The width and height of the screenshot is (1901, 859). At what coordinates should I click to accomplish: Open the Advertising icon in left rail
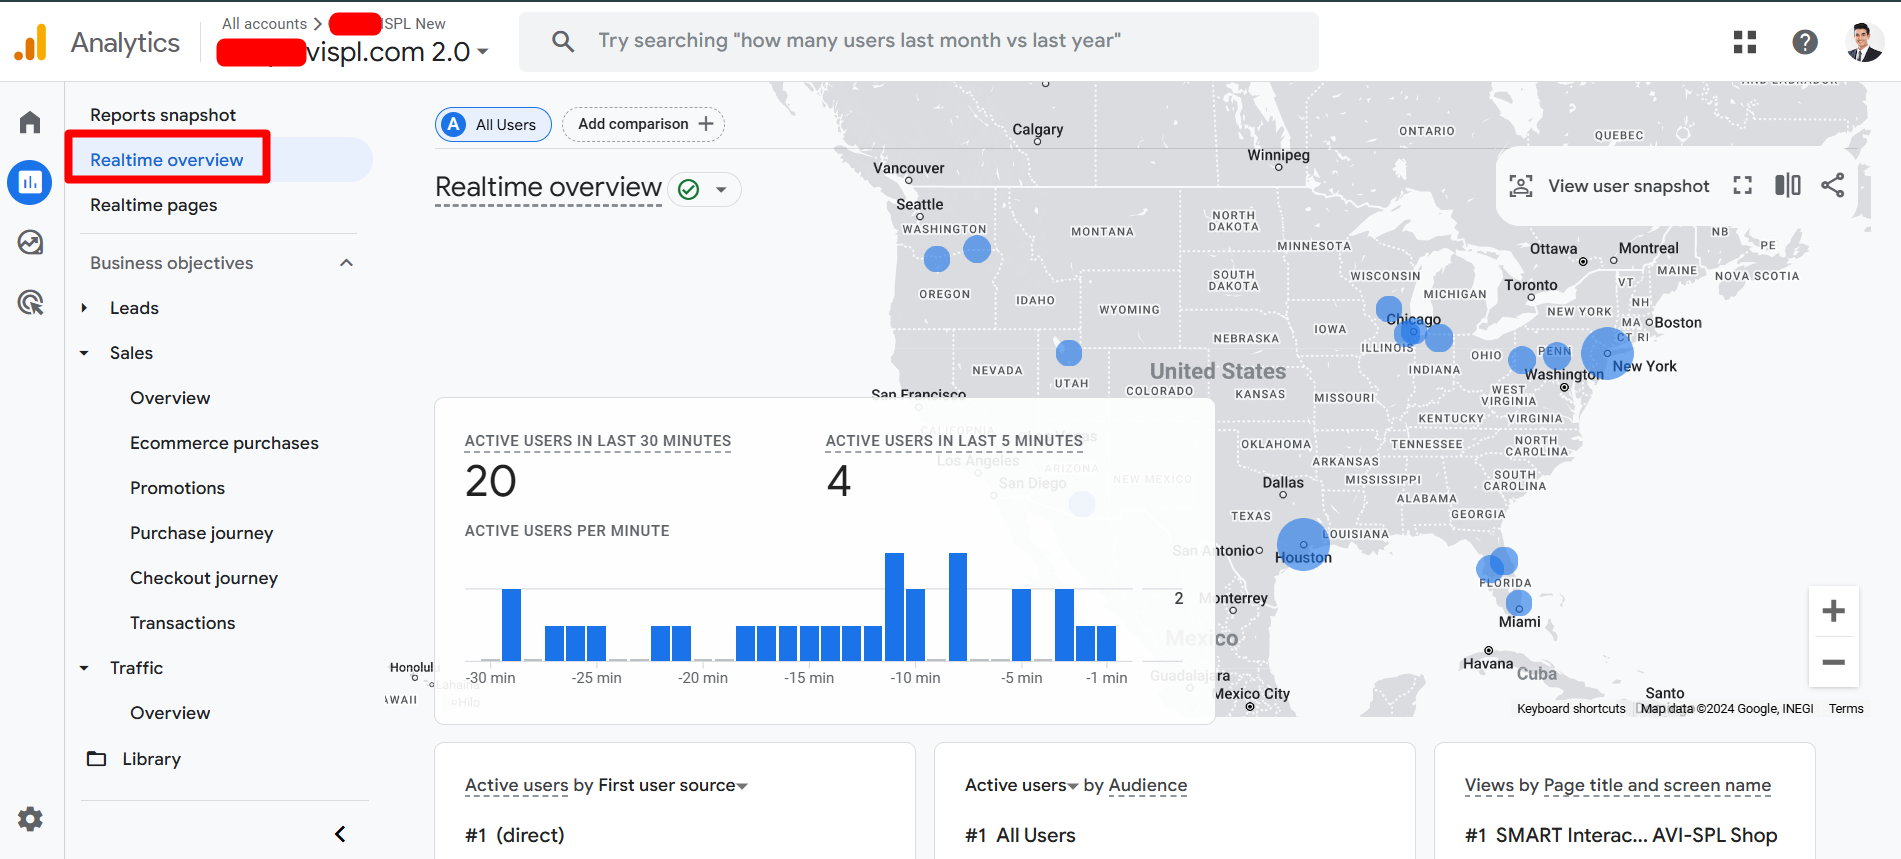click(x=30, y=302)
